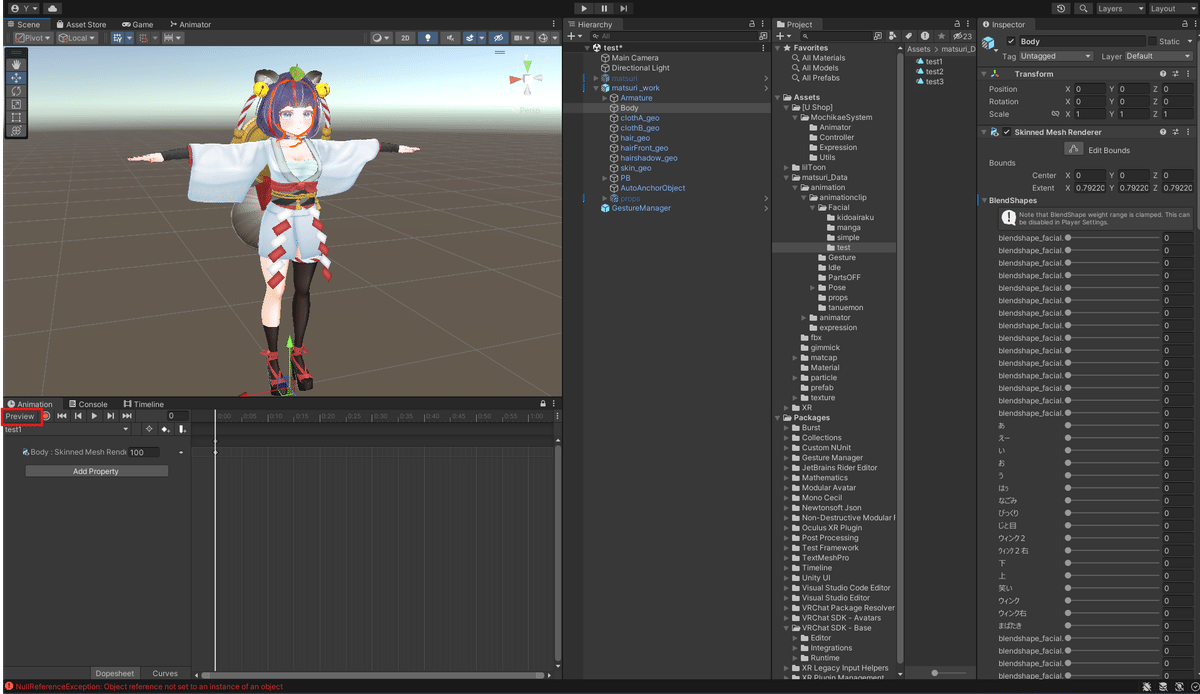
Task: Open the cloud services icon
Action: (x=52, y=8)
